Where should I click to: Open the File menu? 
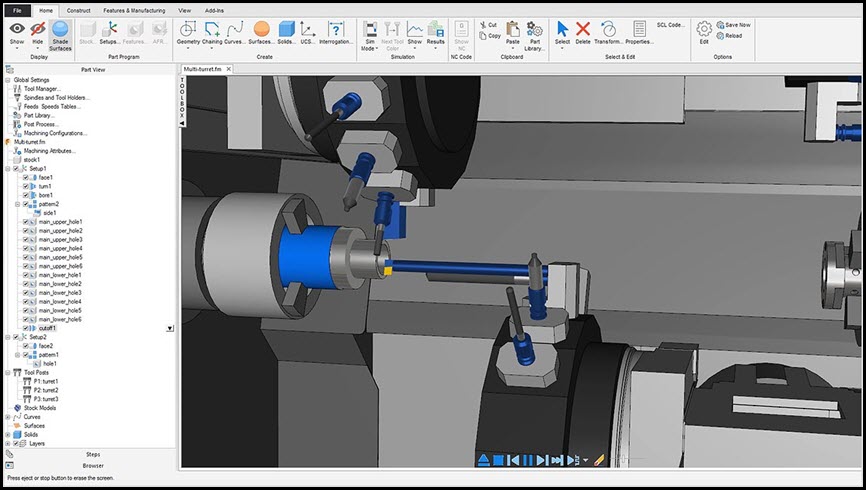[x=17, y=10]
